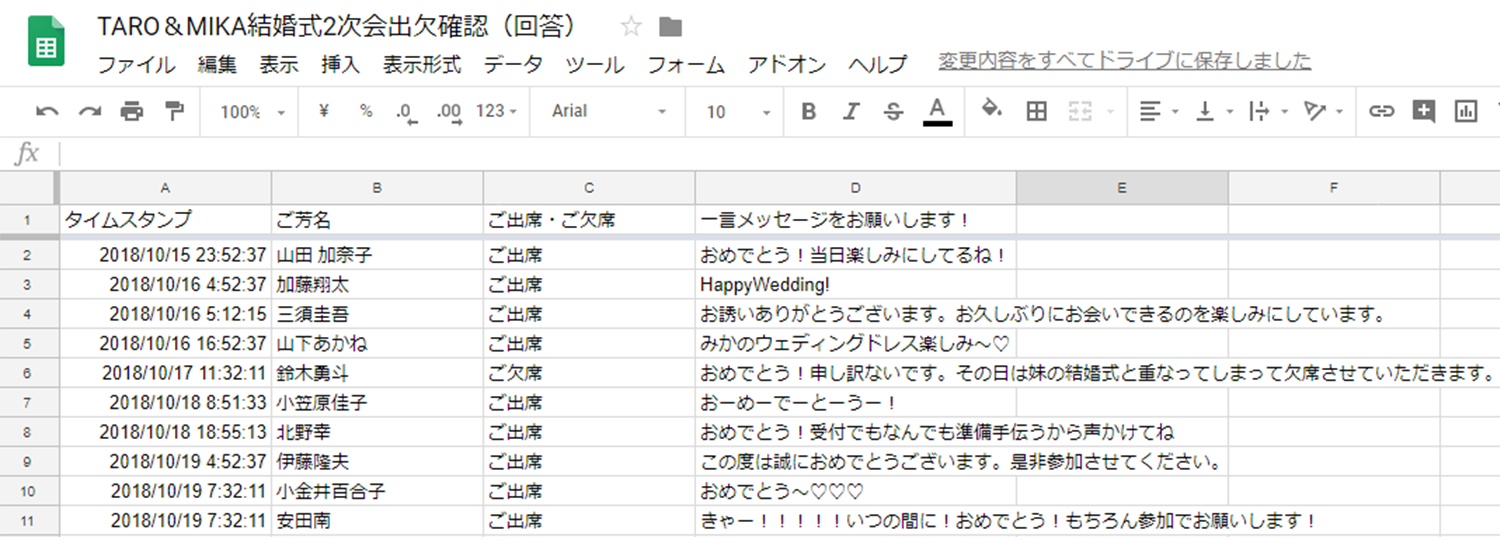Increase decimal places

pos(449,112)
